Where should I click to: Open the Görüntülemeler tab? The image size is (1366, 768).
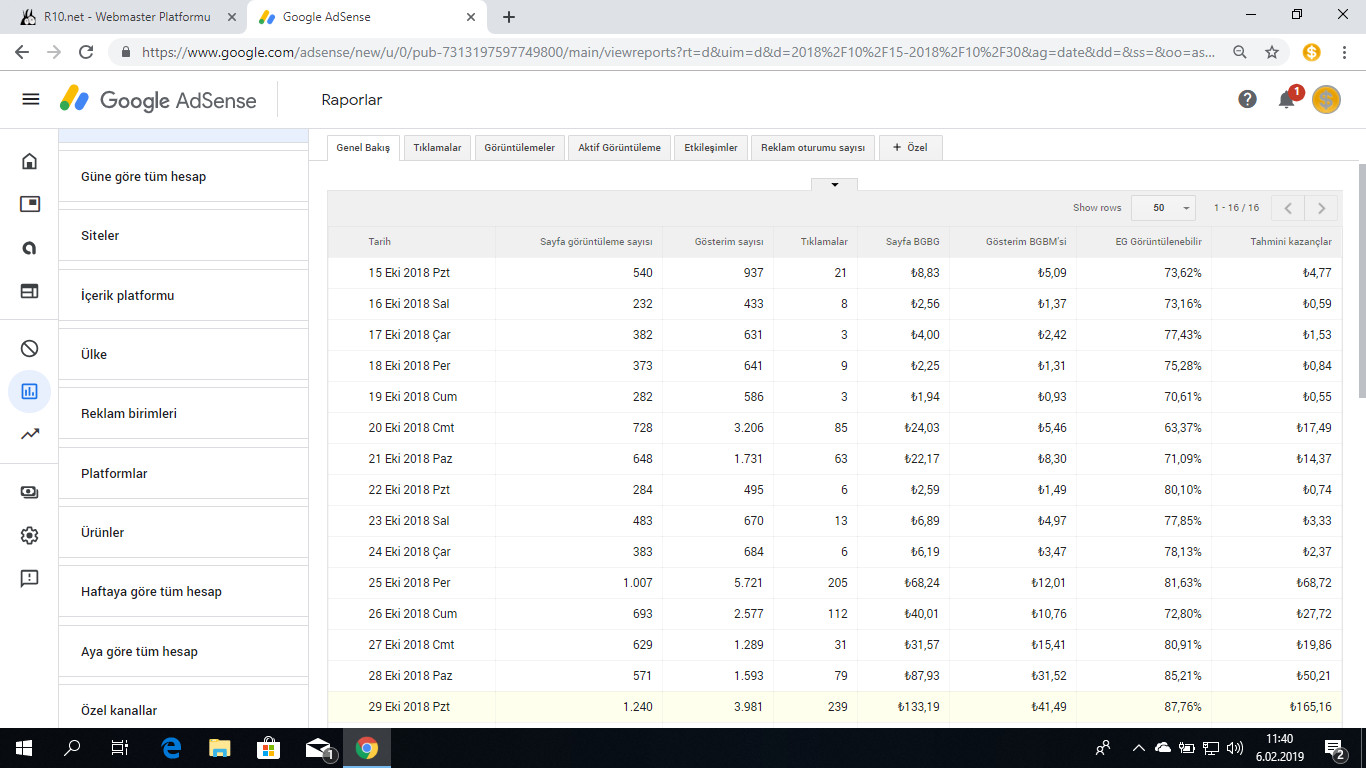point(519,148)
